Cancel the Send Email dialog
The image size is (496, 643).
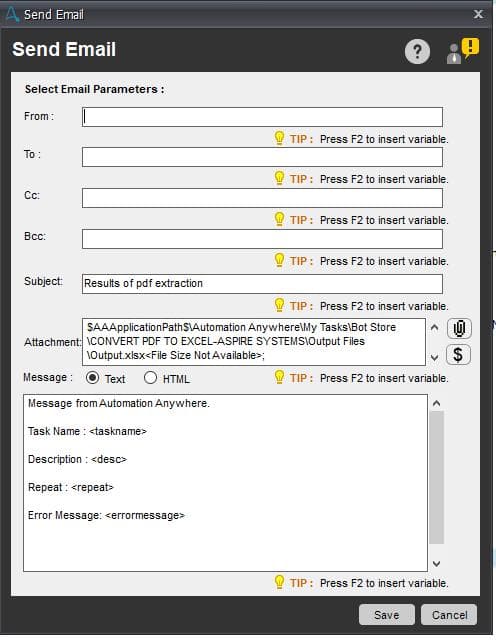point(449,614)
